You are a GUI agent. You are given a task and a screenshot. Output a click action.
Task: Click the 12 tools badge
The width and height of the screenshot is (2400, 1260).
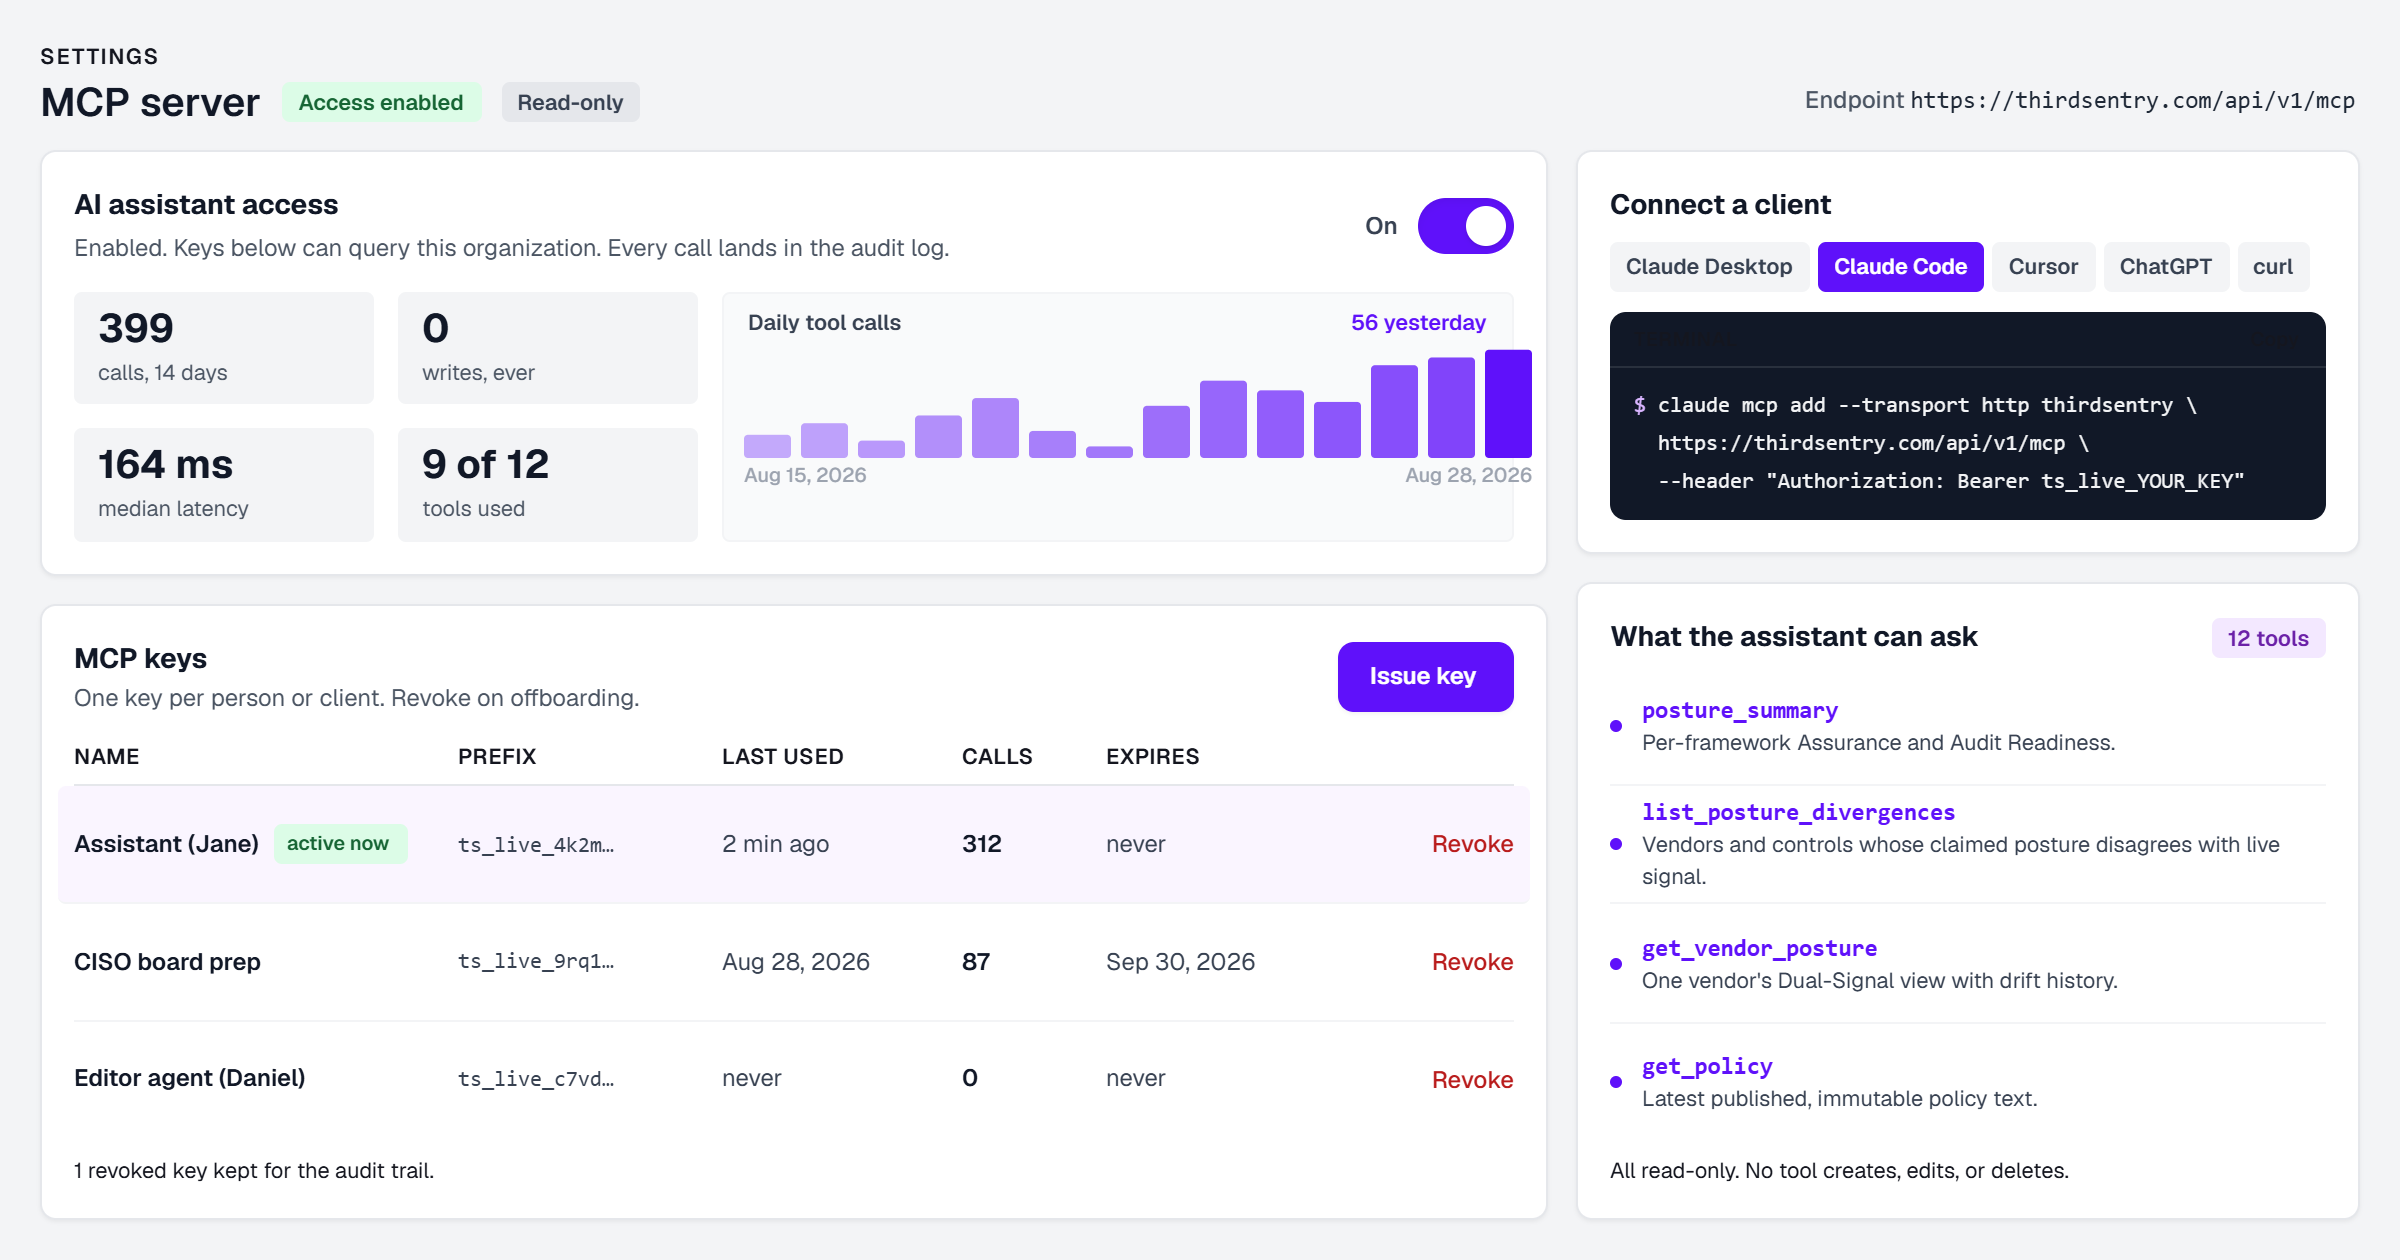(2268, 638)
